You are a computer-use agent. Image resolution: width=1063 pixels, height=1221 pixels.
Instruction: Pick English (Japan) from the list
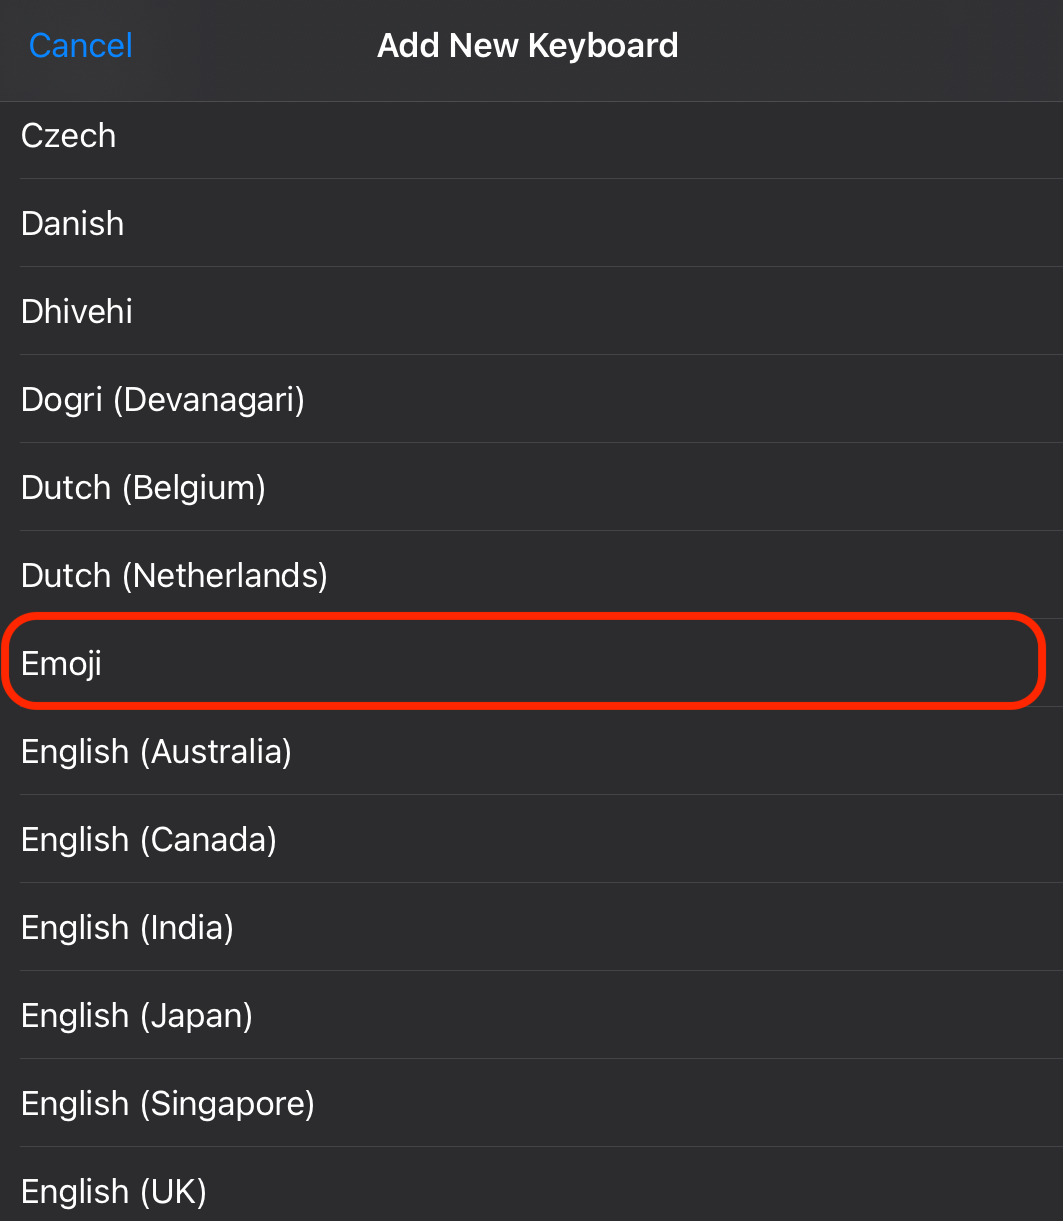pyautogui.click(x=137, y=1016)
